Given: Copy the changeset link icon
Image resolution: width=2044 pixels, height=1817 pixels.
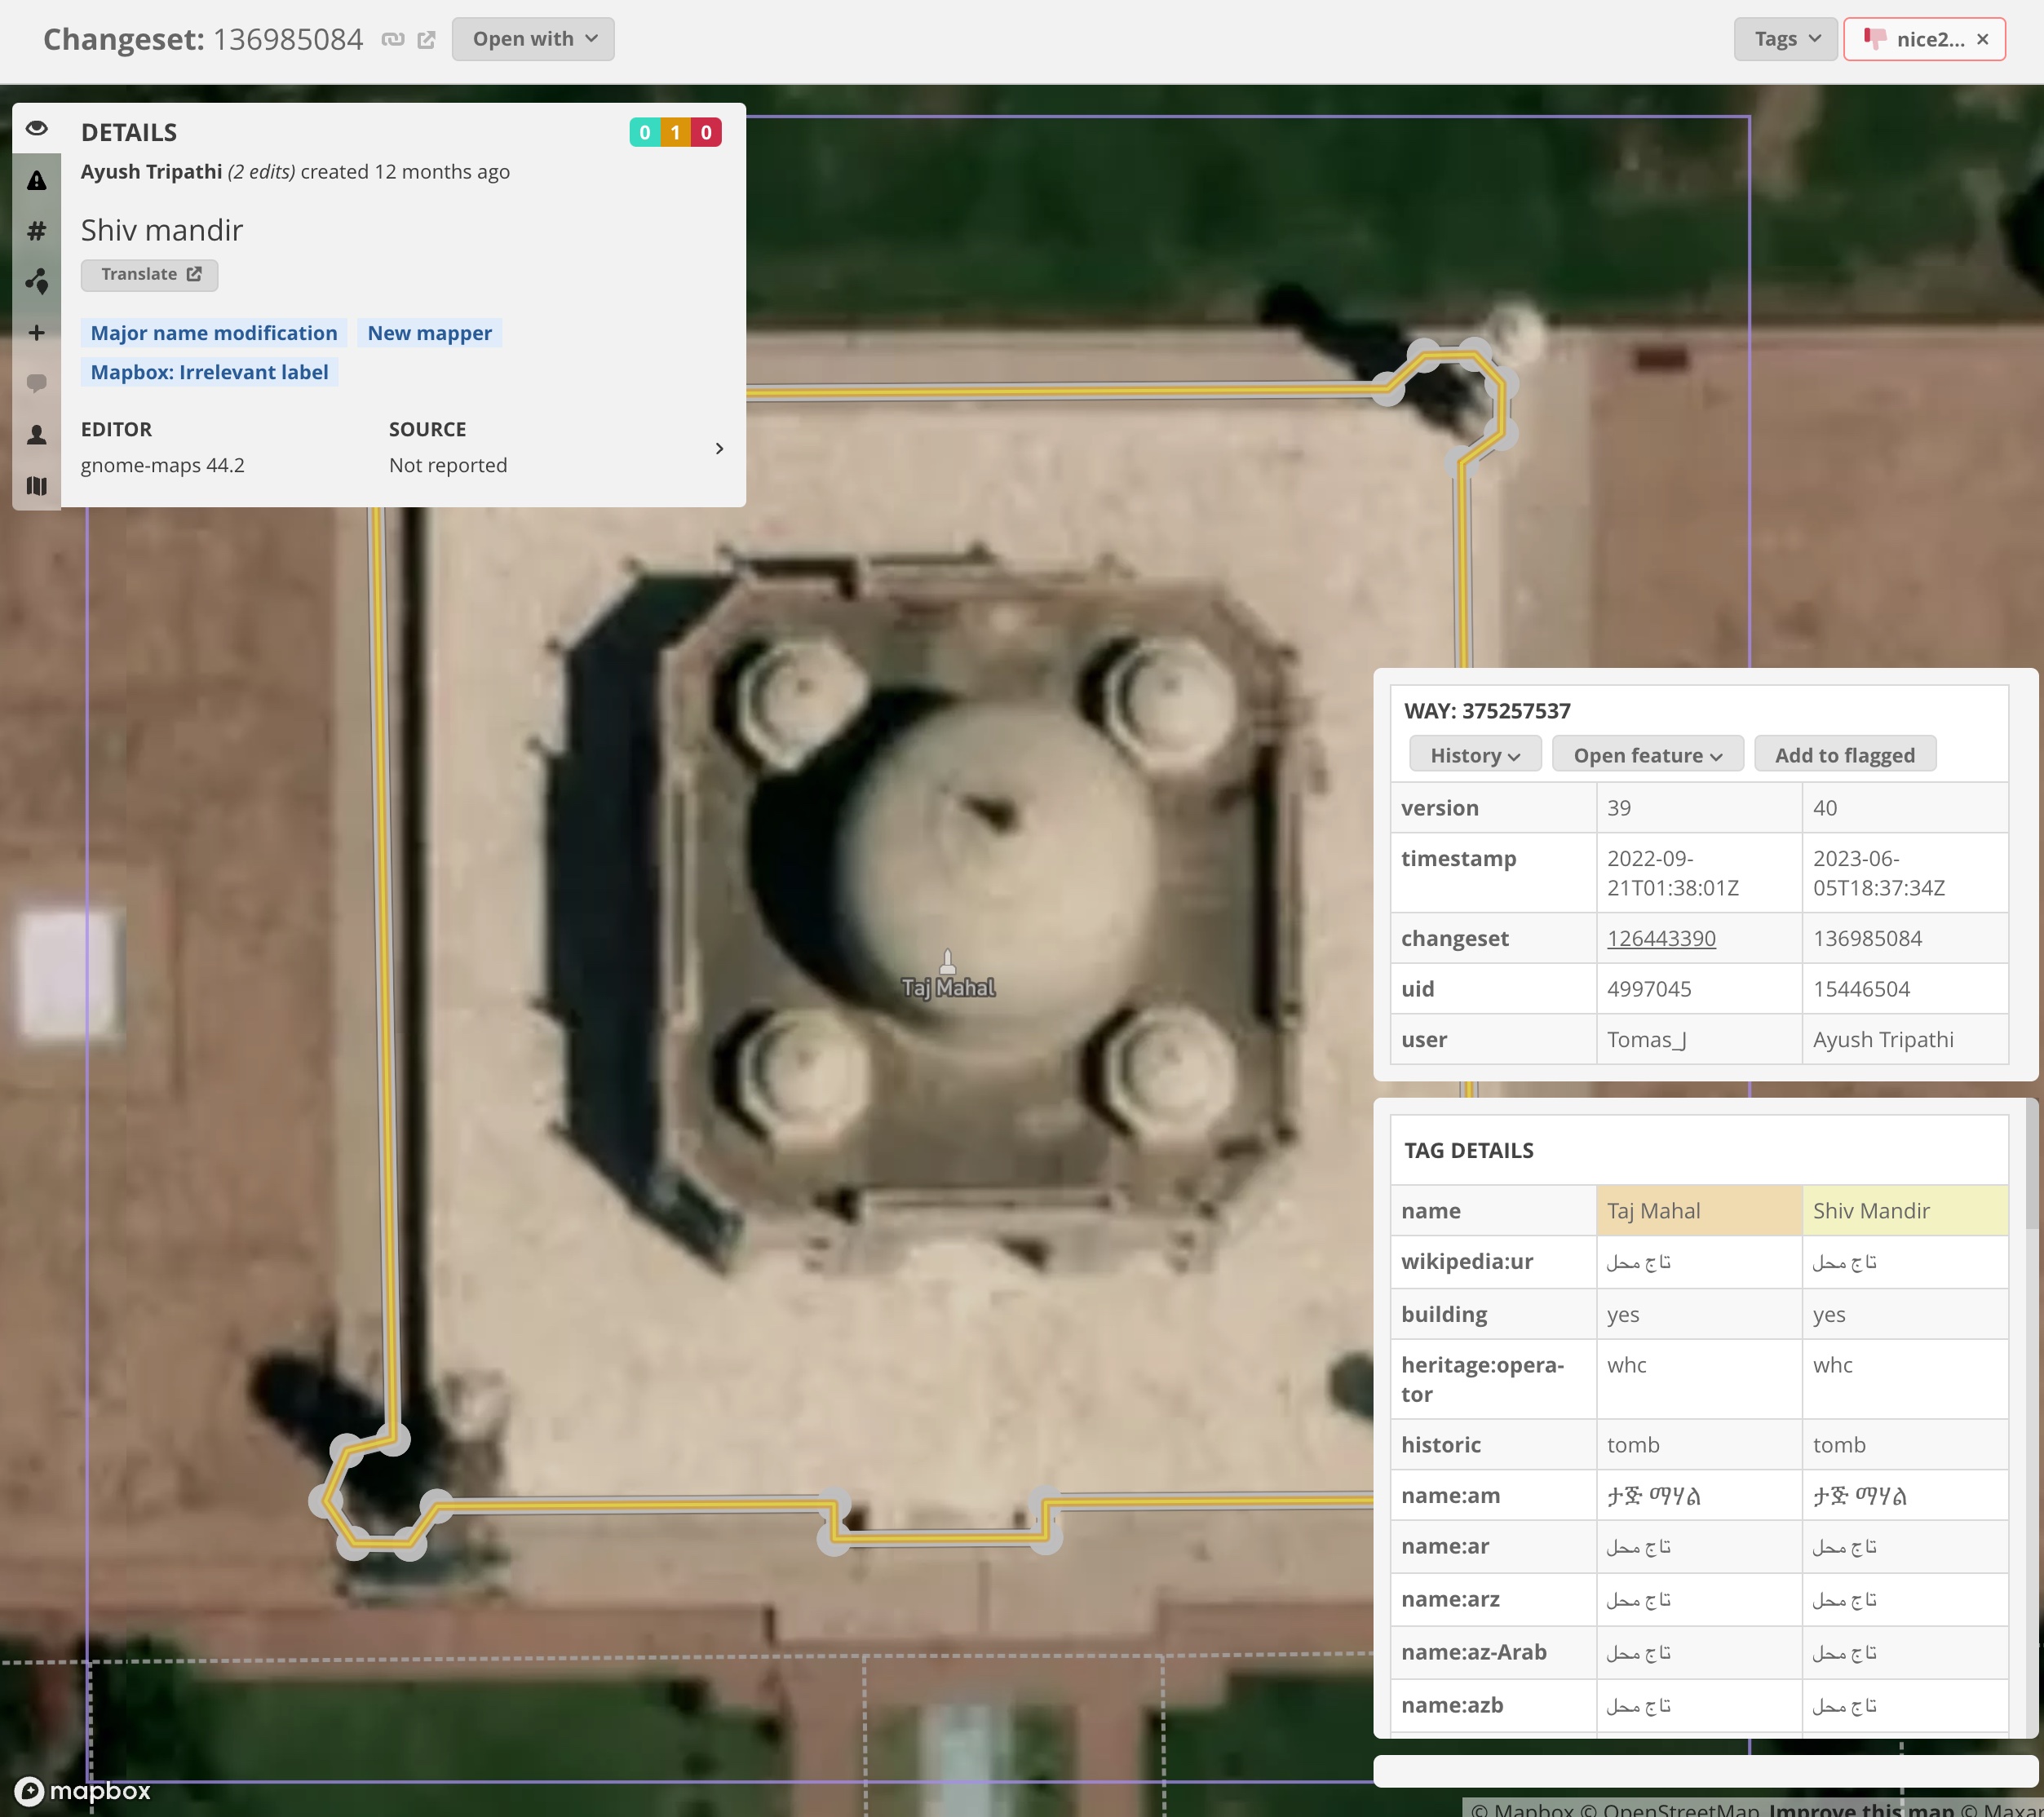Looking at the screenshot, I should pos(393,39).
